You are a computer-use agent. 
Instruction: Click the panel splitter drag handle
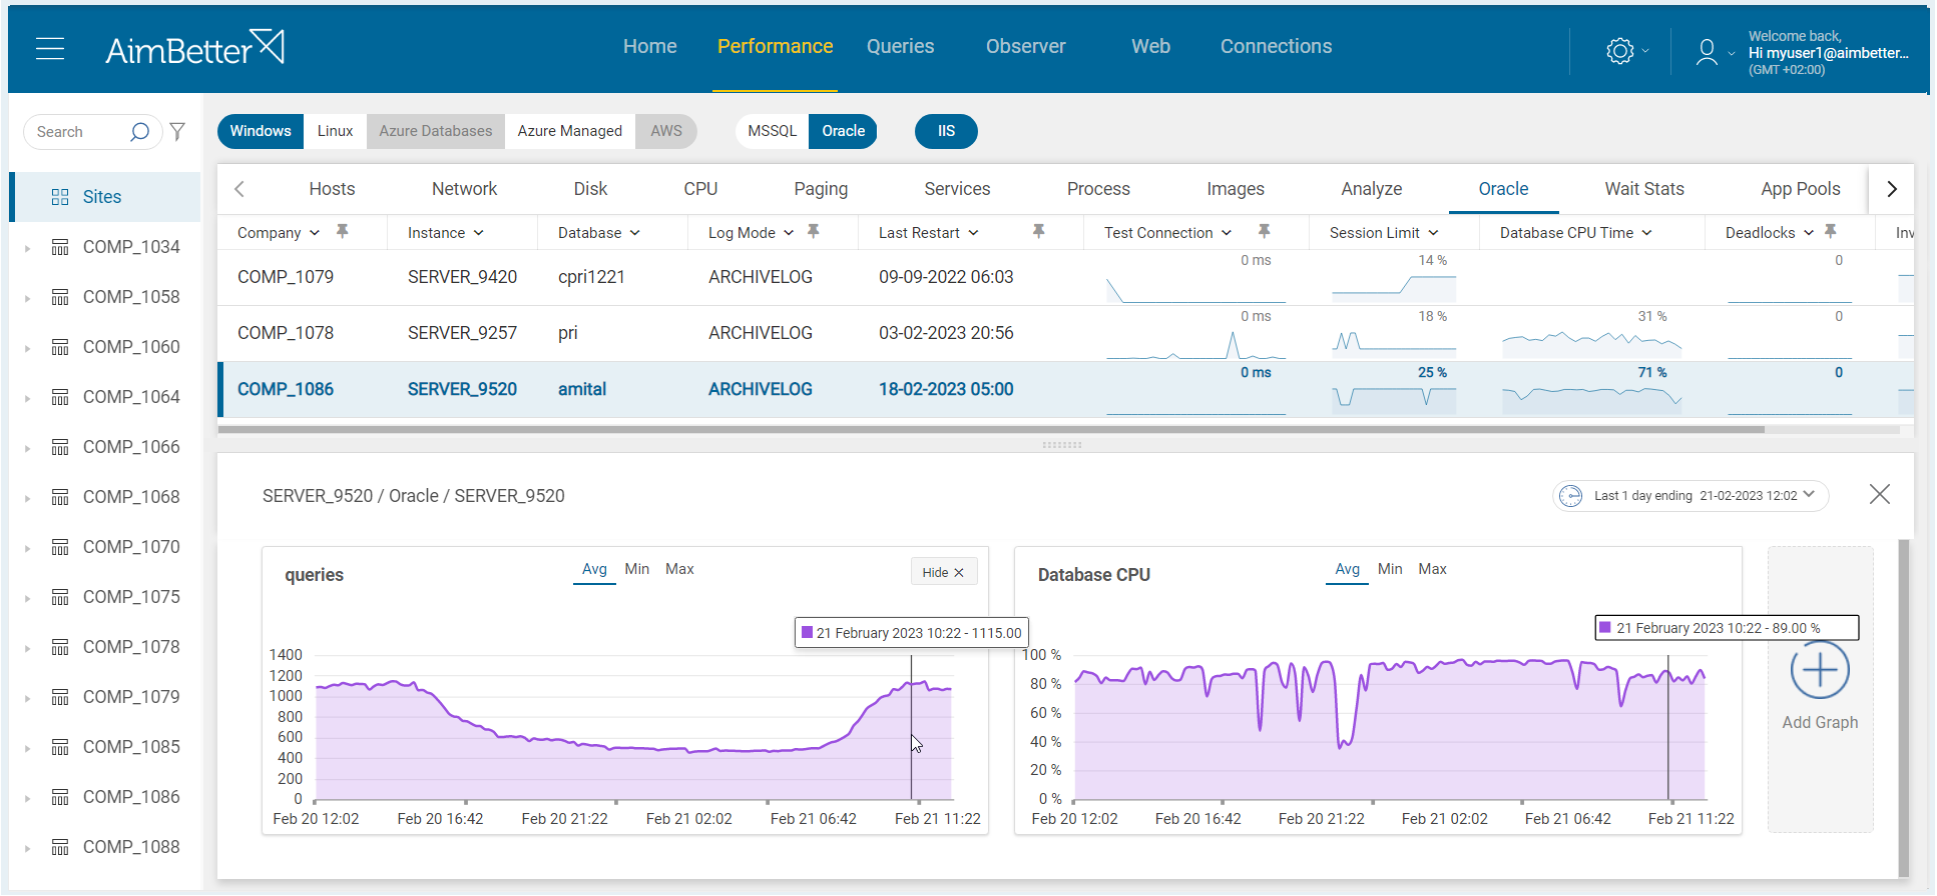click(1062, 445)
